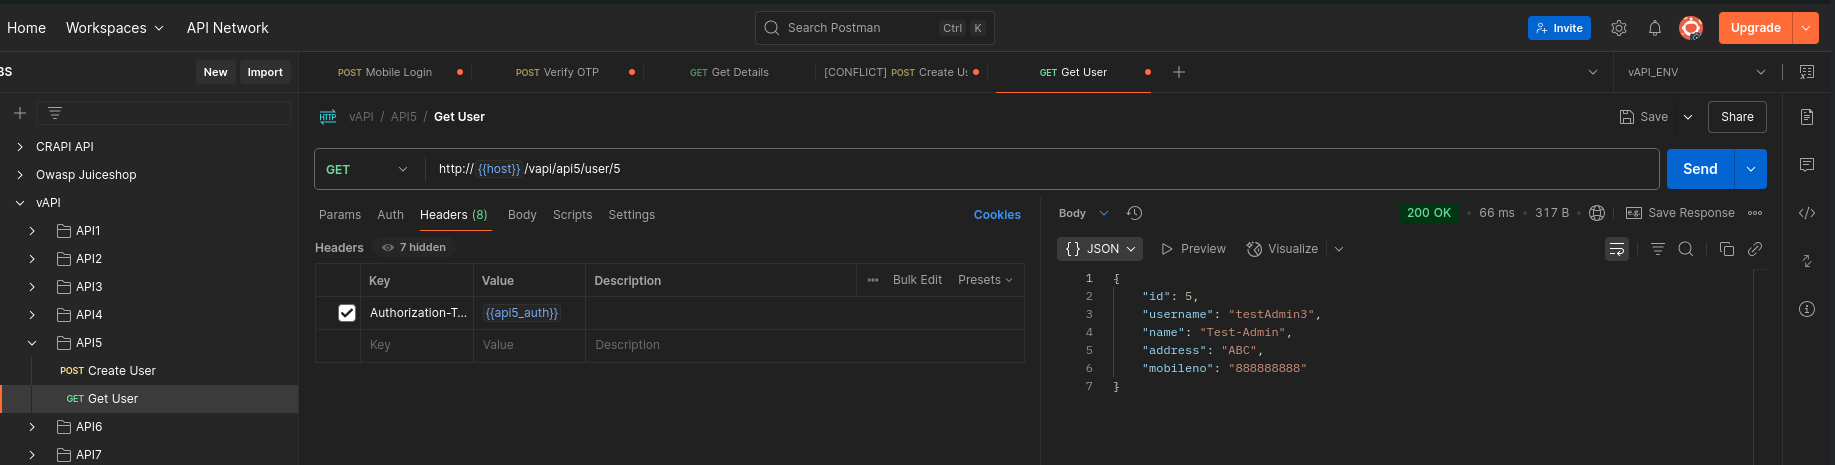The width and height of the screenshot is (1835, 465).
Task: Switch to the Auth tab
Action: [x=390, y=215]
